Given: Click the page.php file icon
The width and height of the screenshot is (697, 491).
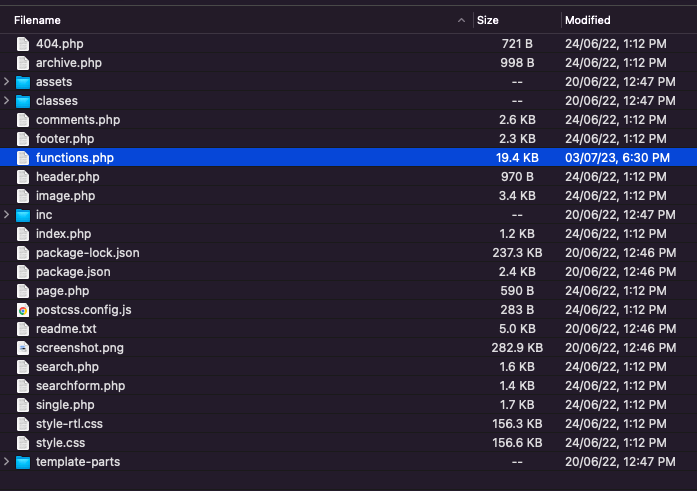Looking at the screenshot, I should coord(23,291).
